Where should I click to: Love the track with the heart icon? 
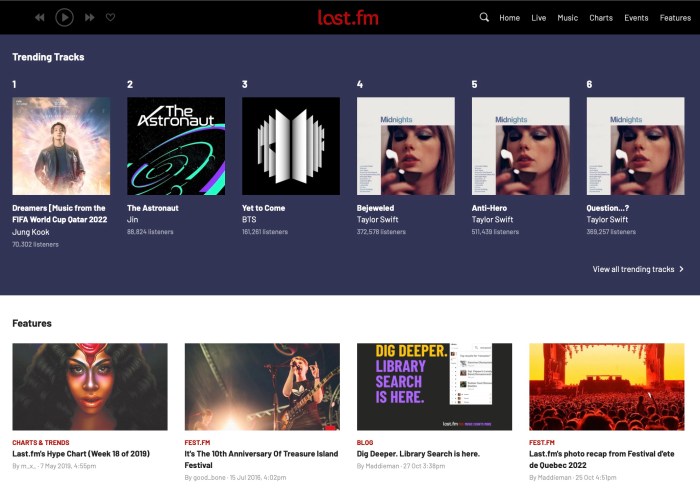pos(110,17)
